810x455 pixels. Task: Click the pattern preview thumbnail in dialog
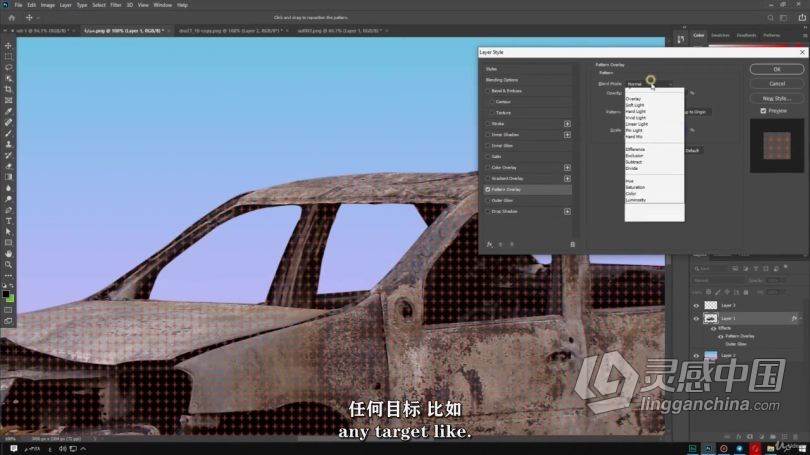[777, 146]
